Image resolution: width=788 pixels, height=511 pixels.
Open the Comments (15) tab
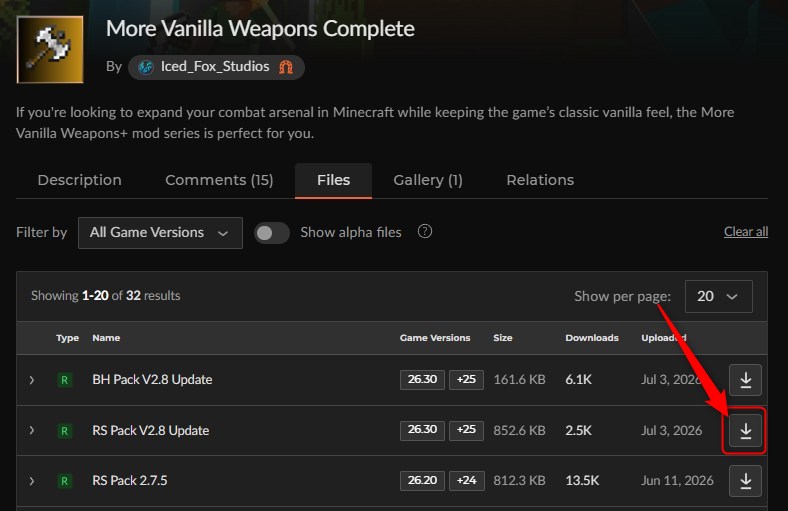click(x=219, y=180)
